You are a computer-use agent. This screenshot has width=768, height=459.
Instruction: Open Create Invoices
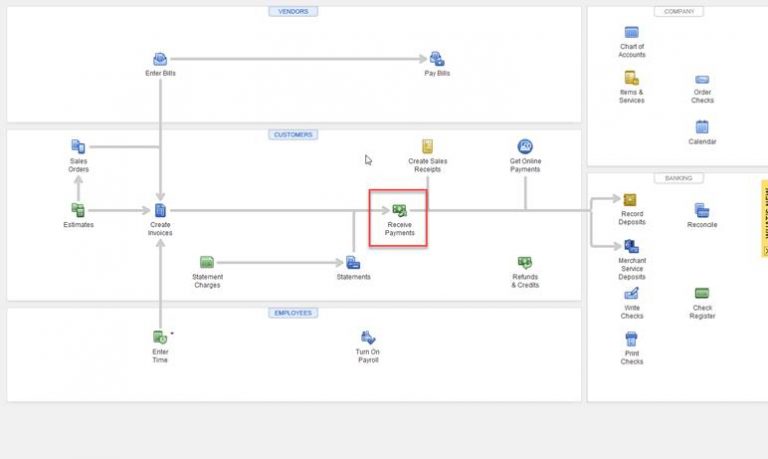[x=160, y=210]
